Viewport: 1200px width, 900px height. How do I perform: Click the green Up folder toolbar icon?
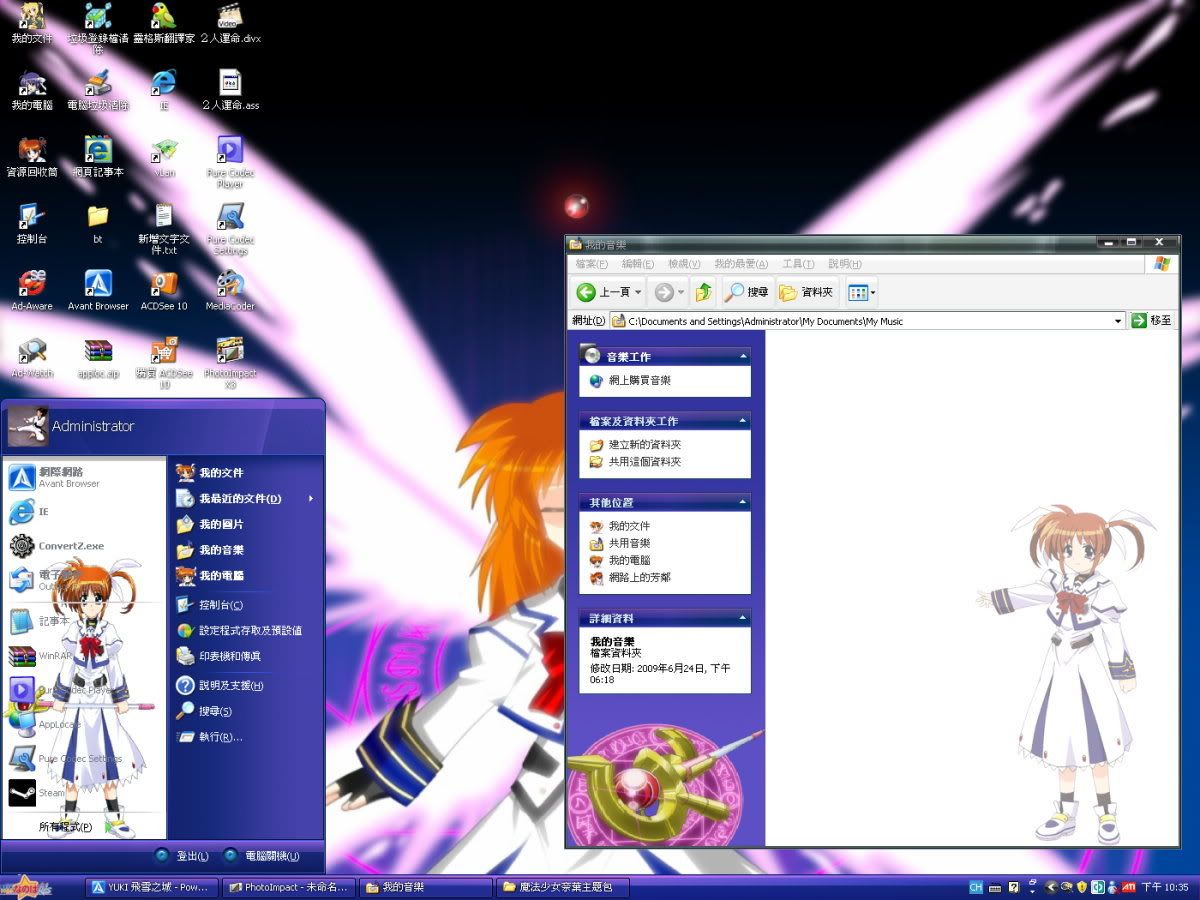(x=703, y=292)
